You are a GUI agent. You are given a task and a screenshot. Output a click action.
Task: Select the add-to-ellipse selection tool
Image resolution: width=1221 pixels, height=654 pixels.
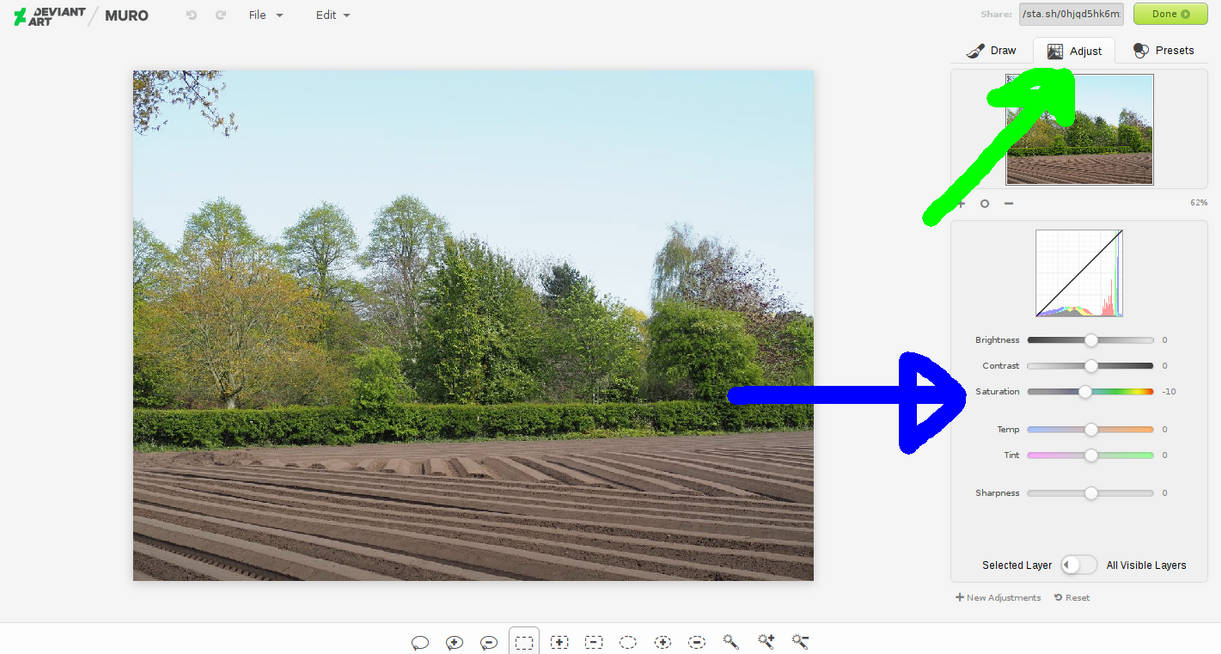(662, 642)
